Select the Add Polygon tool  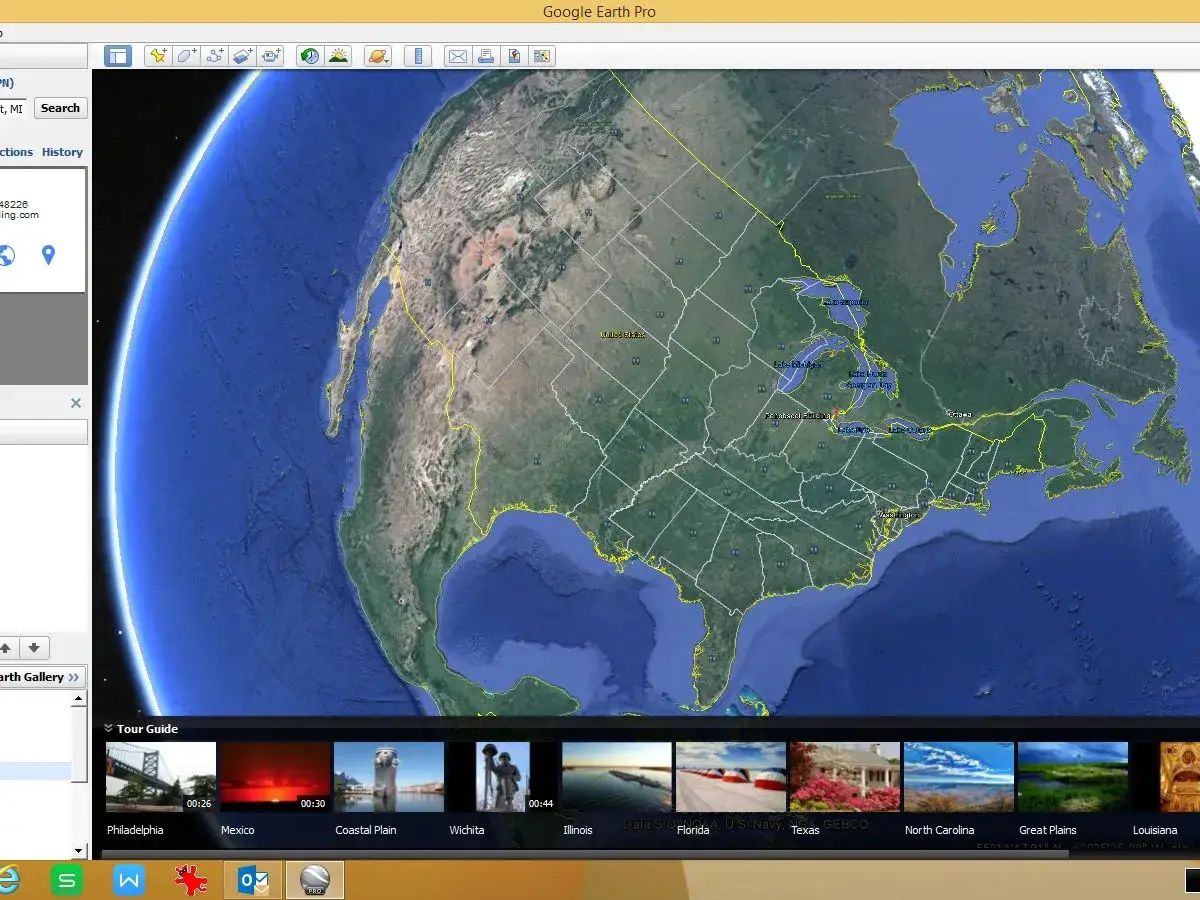186,56
